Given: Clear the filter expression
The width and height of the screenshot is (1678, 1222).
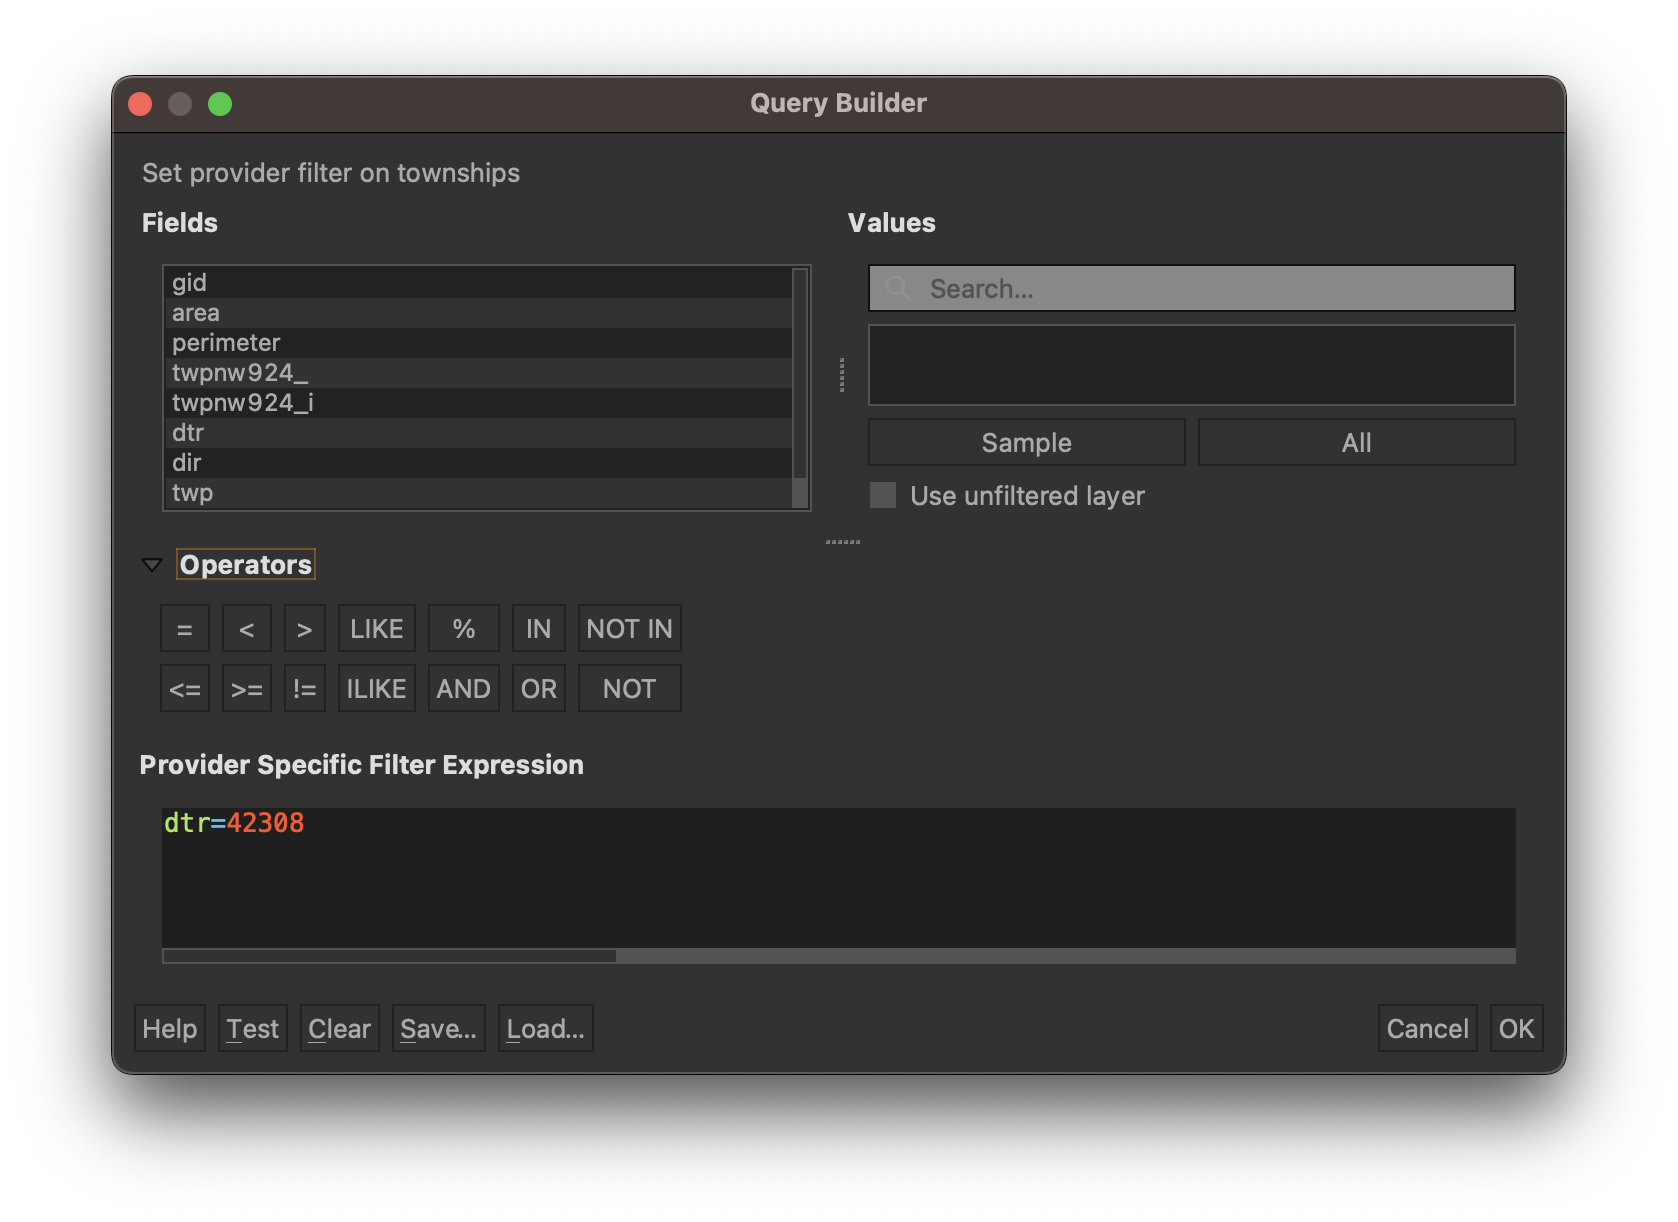Looking at the screenshot, I should click(340, 1028).
